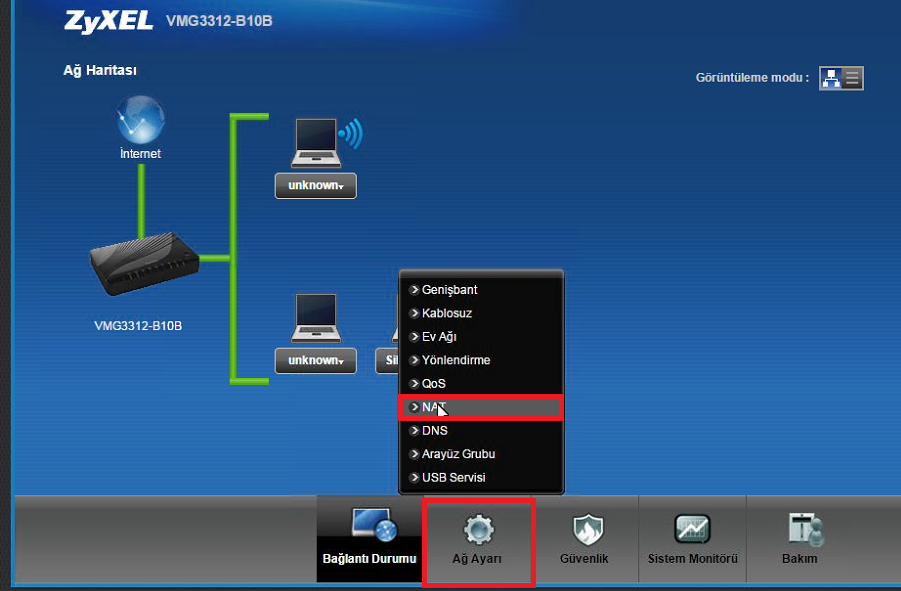The width and height of the screenshot is (901, 591).
Task: Open Bağlantı Durumu tab
Action: click(x=369, y=539)
